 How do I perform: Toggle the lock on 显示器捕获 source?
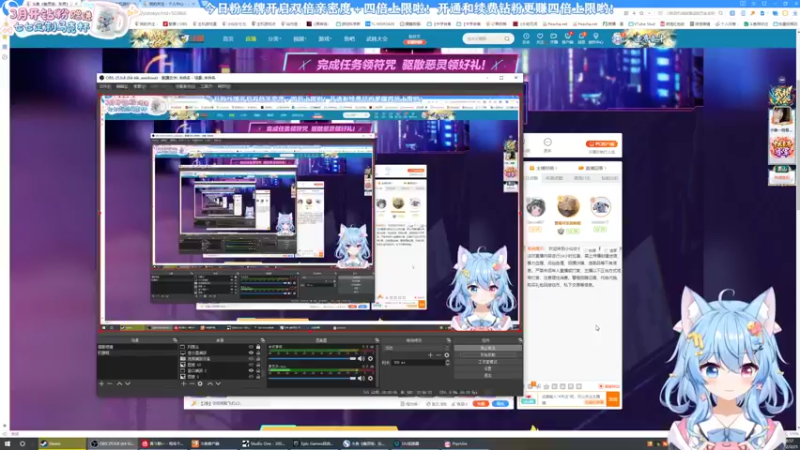258,353
